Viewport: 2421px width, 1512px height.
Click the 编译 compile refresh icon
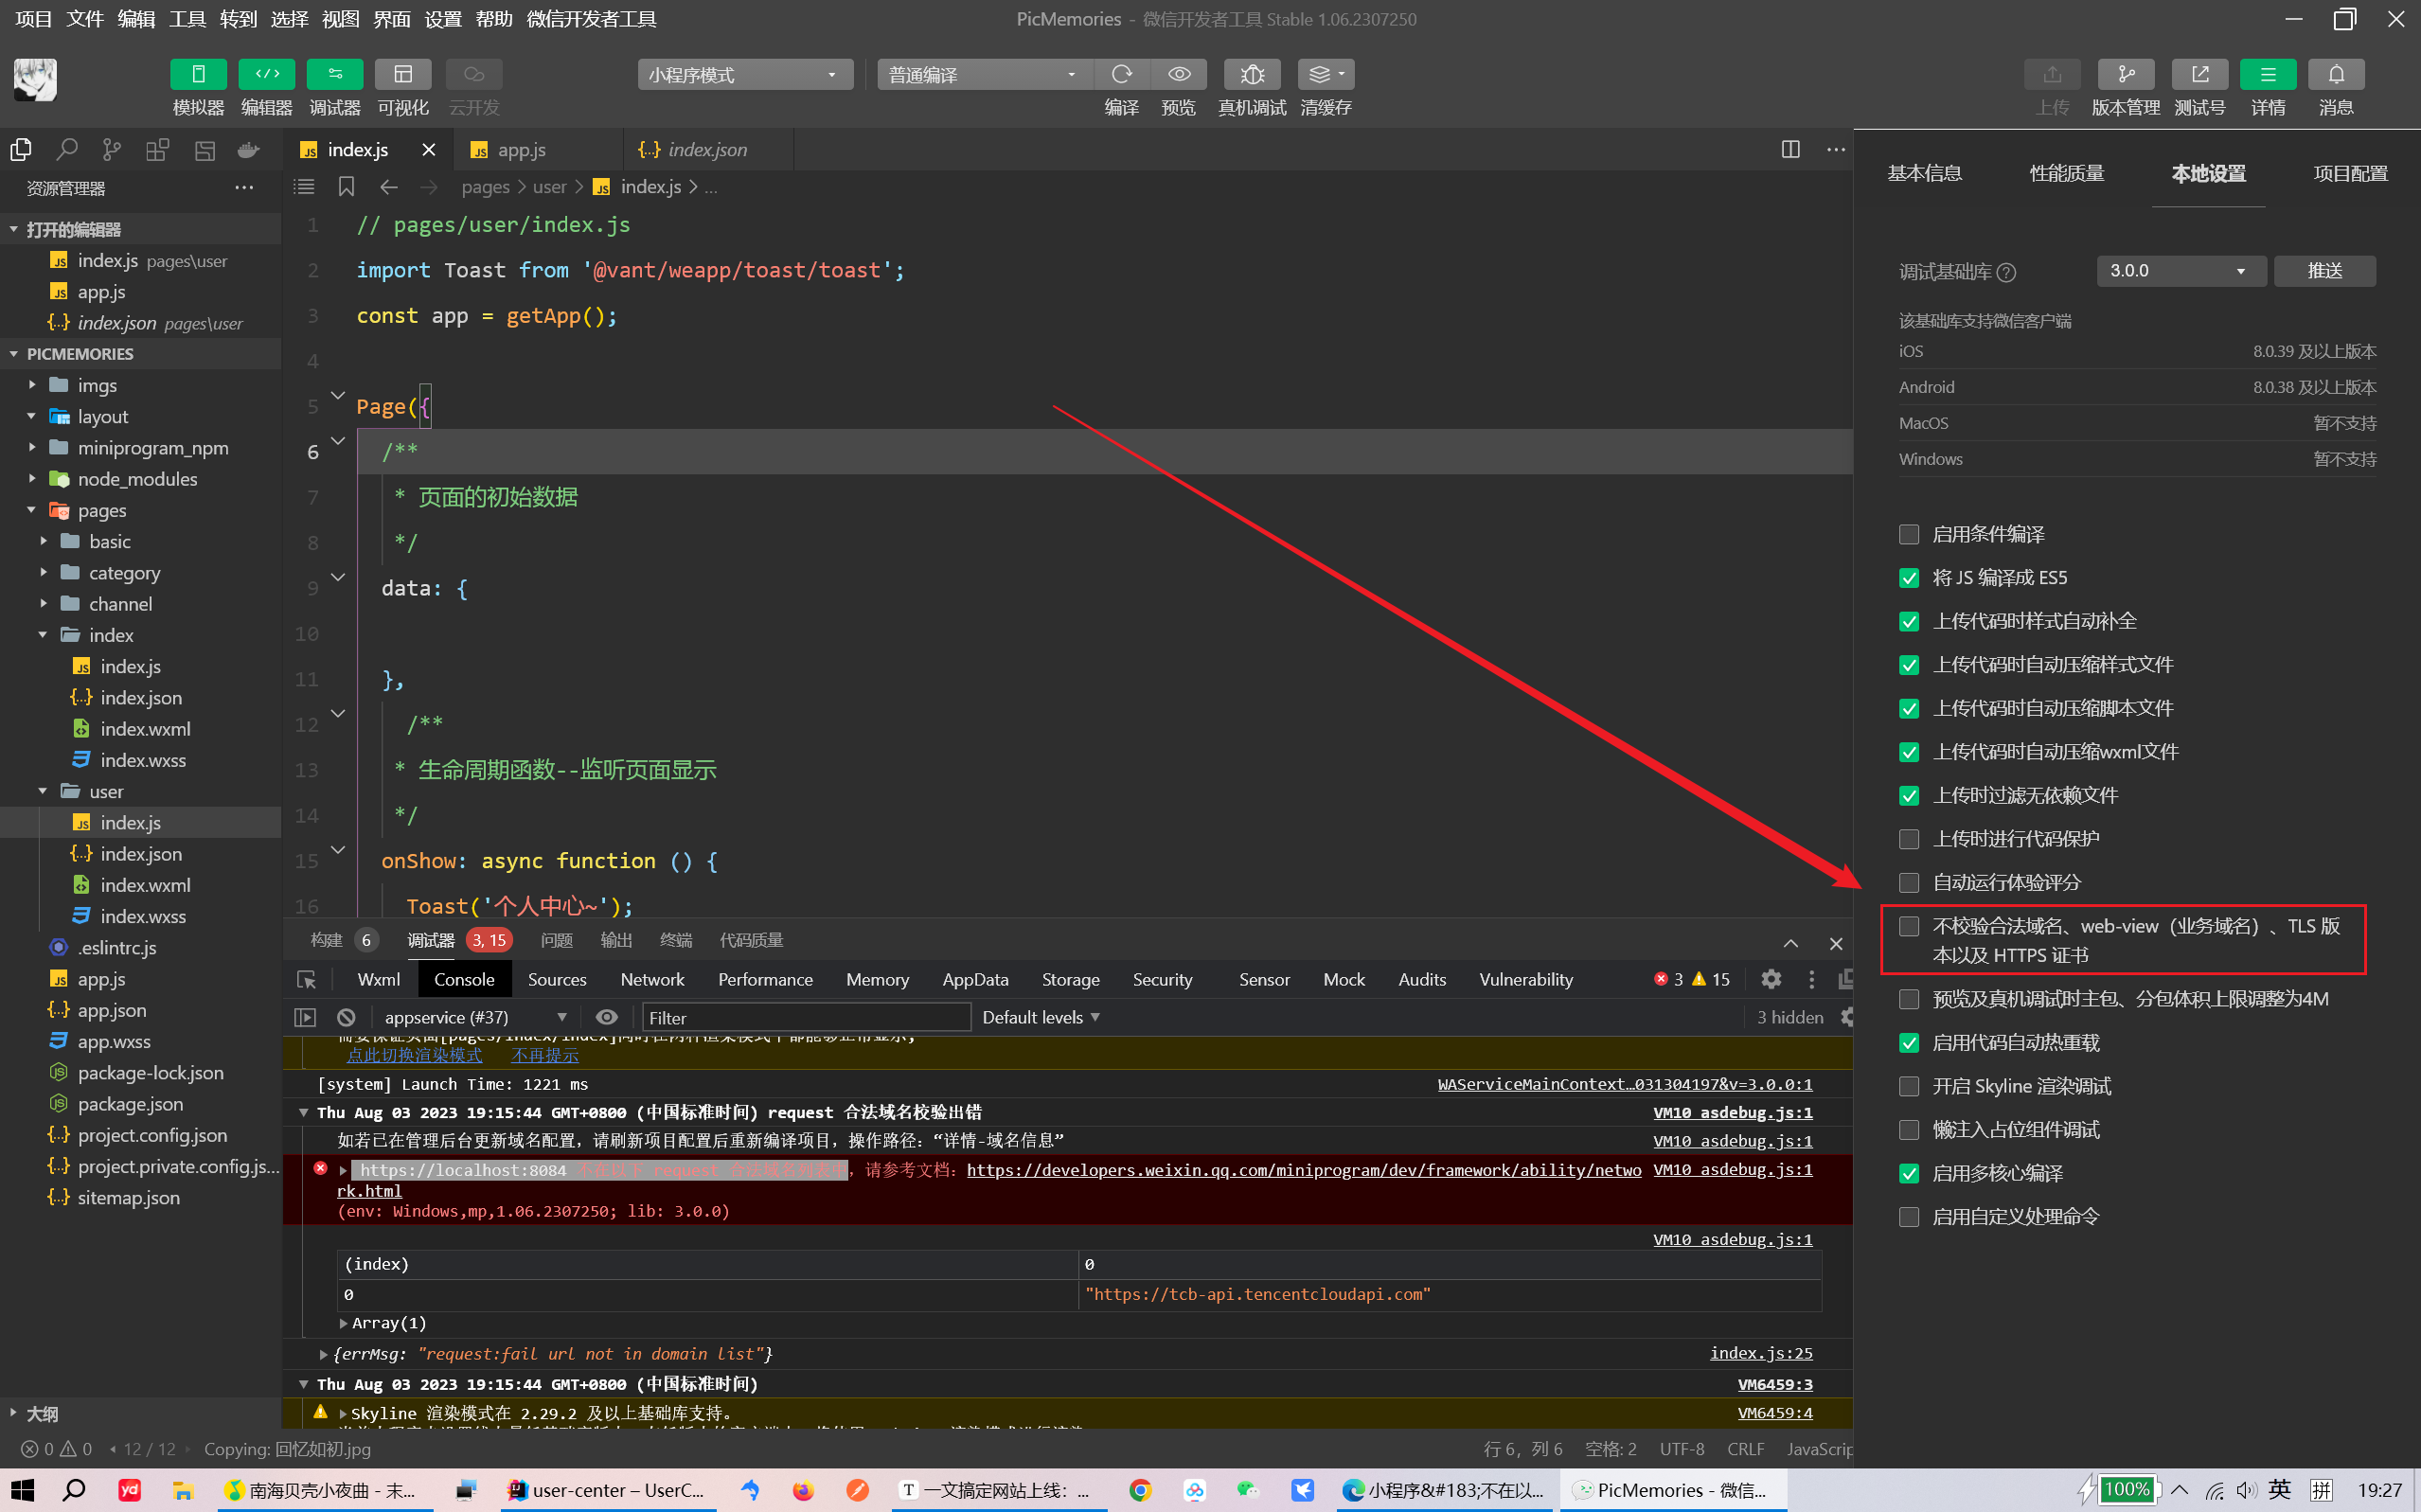pyautogui.click(x=1122, y=74)
